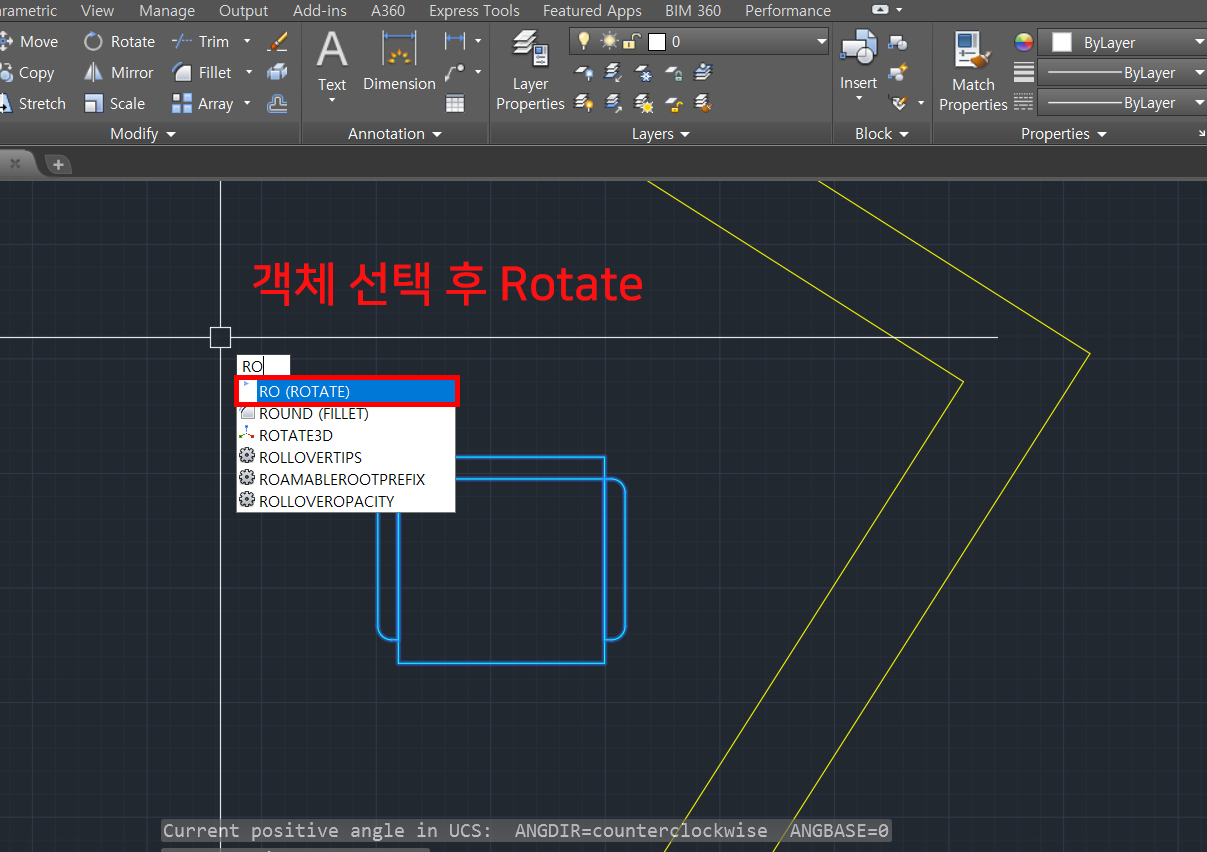Image resolution: width=1207 pixels, height=852 pixels.
Task: Select the Mirror tool
Action: point(118,72)
